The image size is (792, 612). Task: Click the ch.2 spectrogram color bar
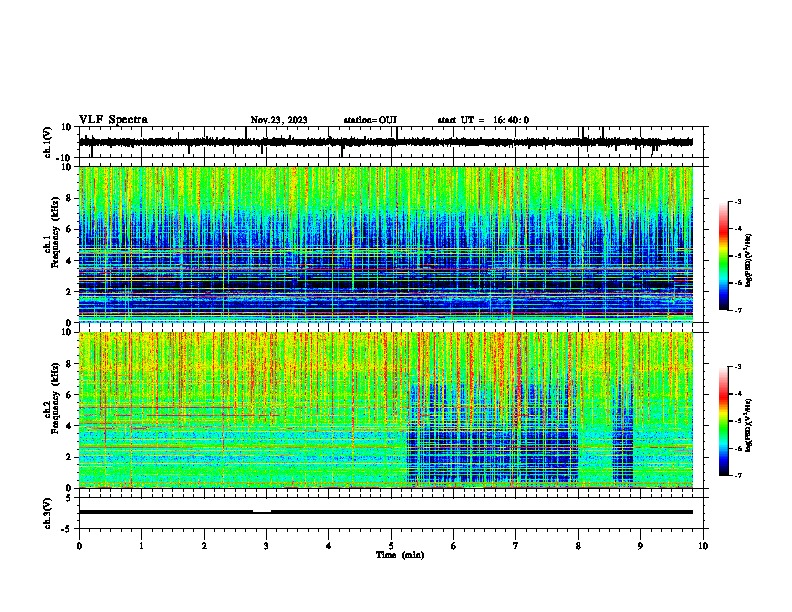(724, 421)
